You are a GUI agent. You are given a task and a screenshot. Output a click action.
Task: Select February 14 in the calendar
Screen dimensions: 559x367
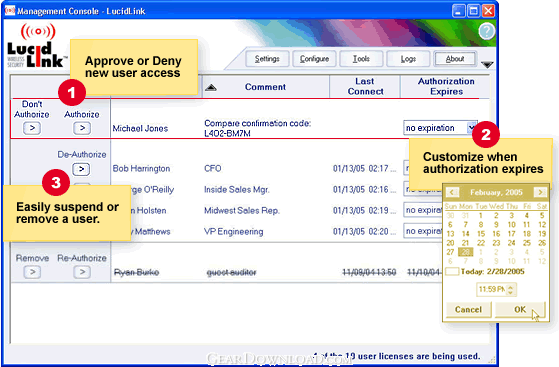coord(466,234)
